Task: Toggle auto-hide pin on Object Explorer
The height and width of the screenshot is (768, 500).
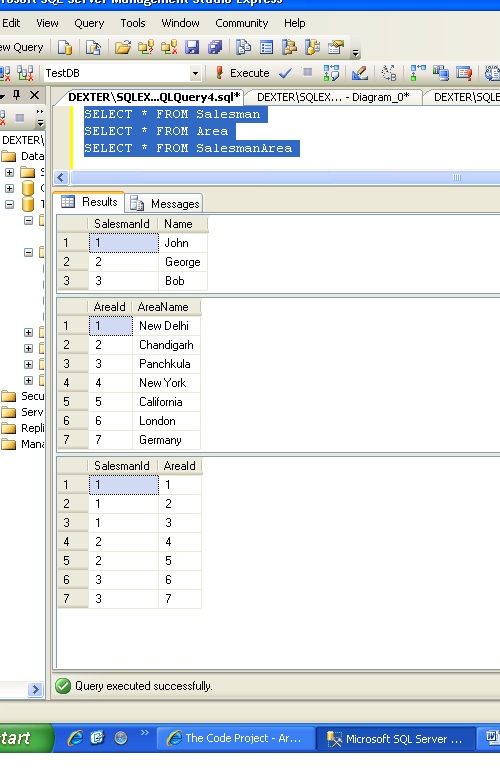Action: pos(17,95)
